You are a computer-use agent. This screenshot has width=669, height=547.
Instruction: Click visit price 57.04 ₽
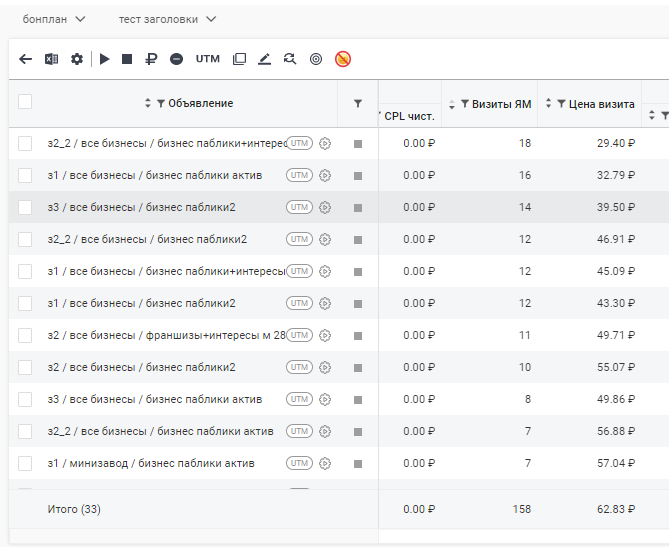[x=616, y=463]
